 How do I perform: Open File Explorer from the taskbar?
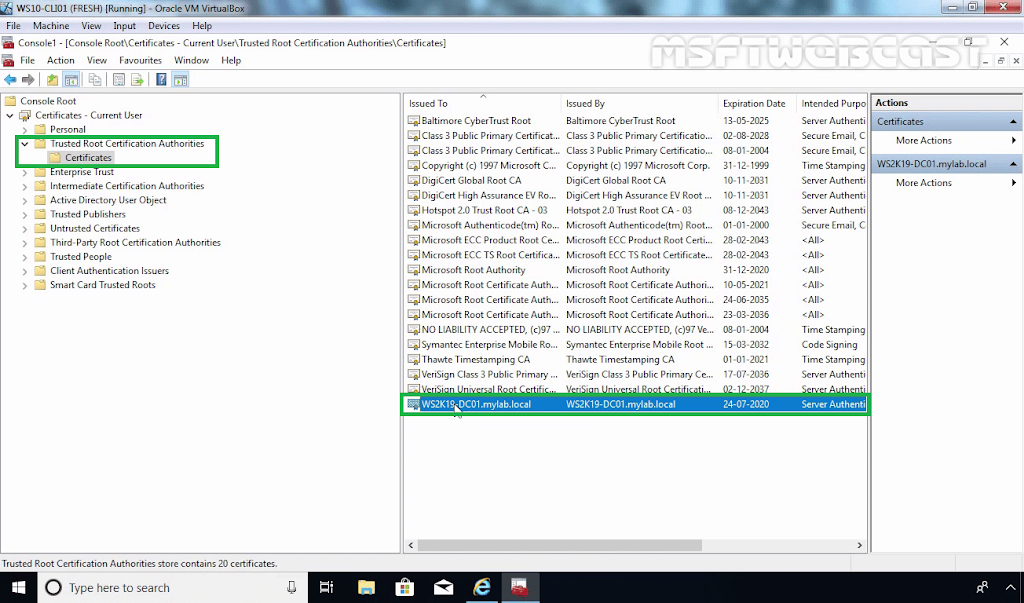tap(366, 587)
